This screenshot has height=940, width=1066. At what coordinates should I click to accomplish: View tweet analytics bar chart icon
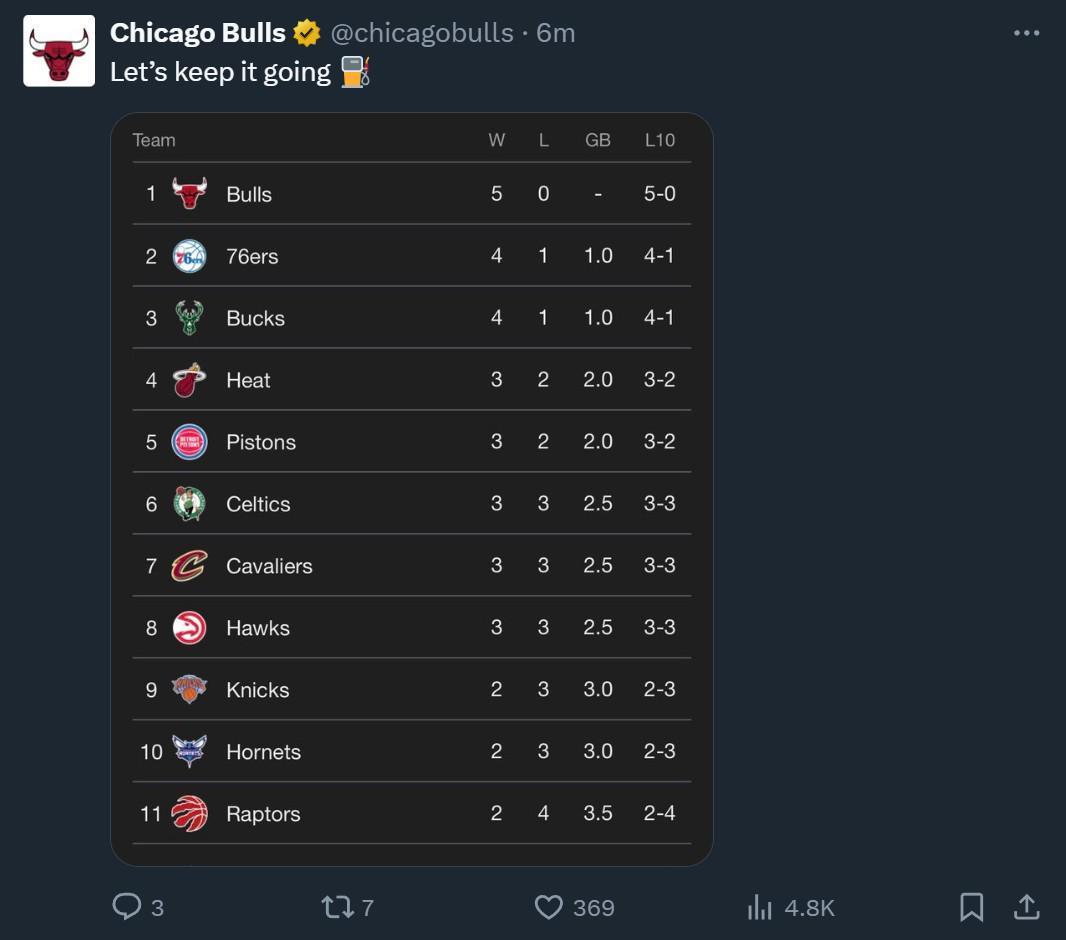[760, 907]
